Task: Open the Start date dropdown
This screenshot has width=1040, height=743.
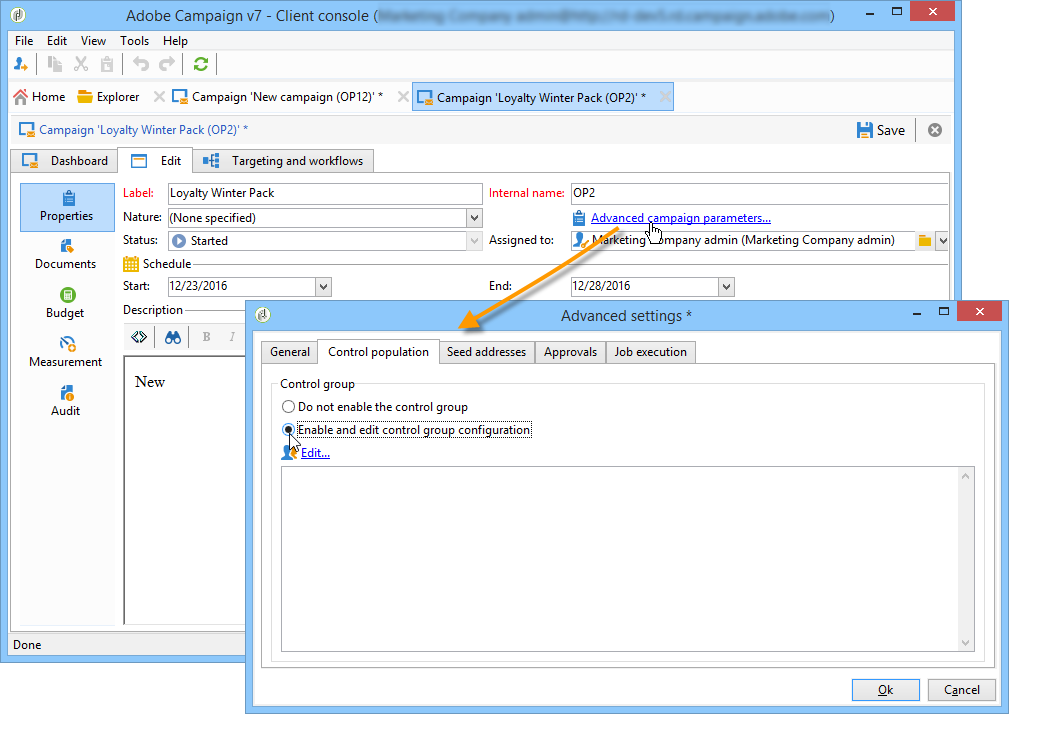Action: coord(323,287)
